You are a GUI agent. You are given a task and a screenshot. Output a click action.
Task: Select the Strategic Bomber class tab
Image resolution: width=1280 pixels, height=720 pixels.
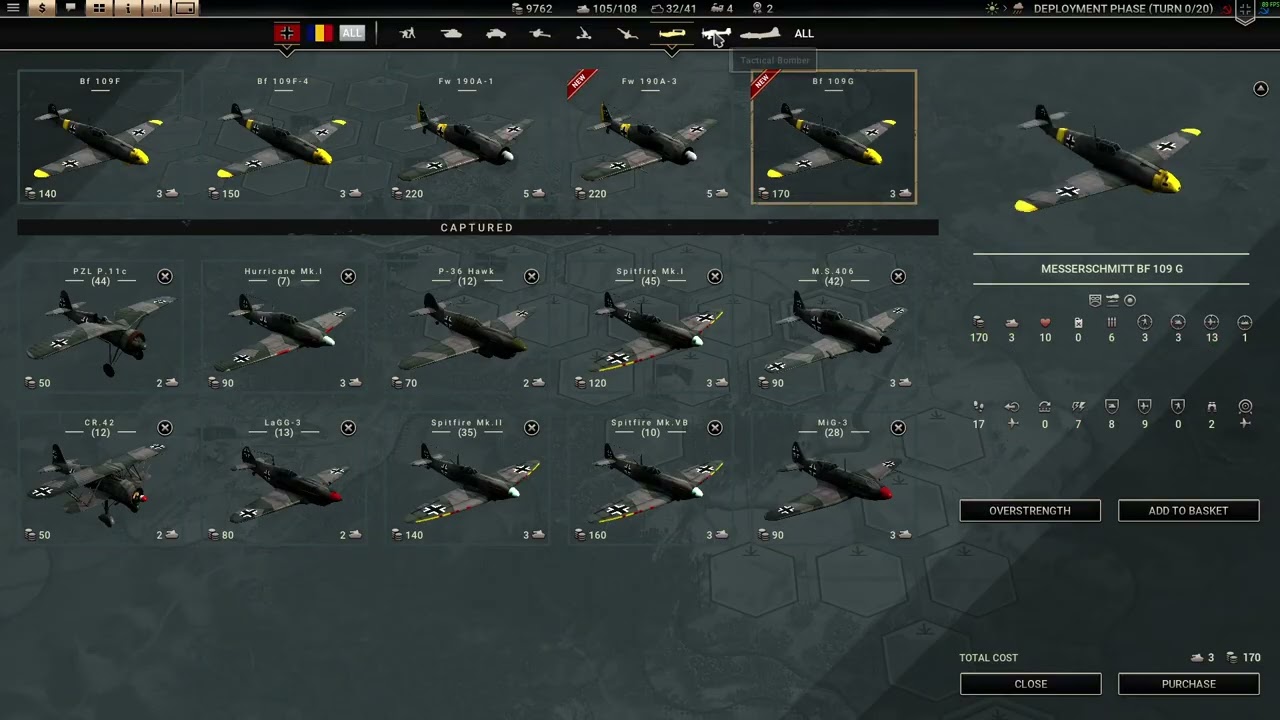click(x=760, y=33)
